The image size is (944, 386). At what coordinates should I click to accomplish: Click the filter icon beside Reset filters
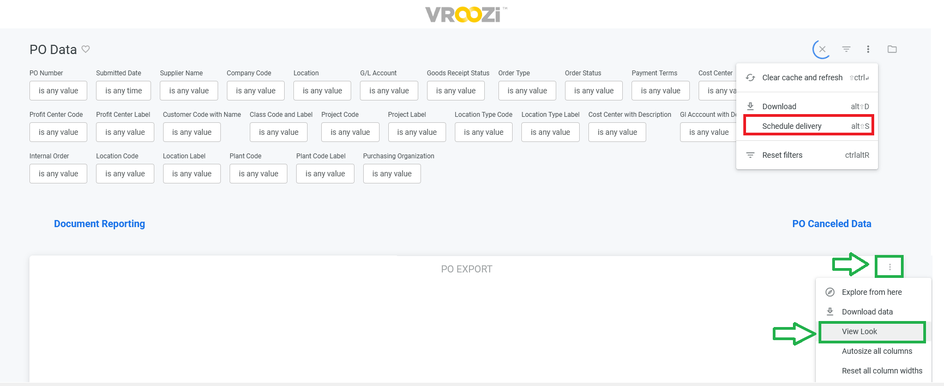click(x=750, y=155)
